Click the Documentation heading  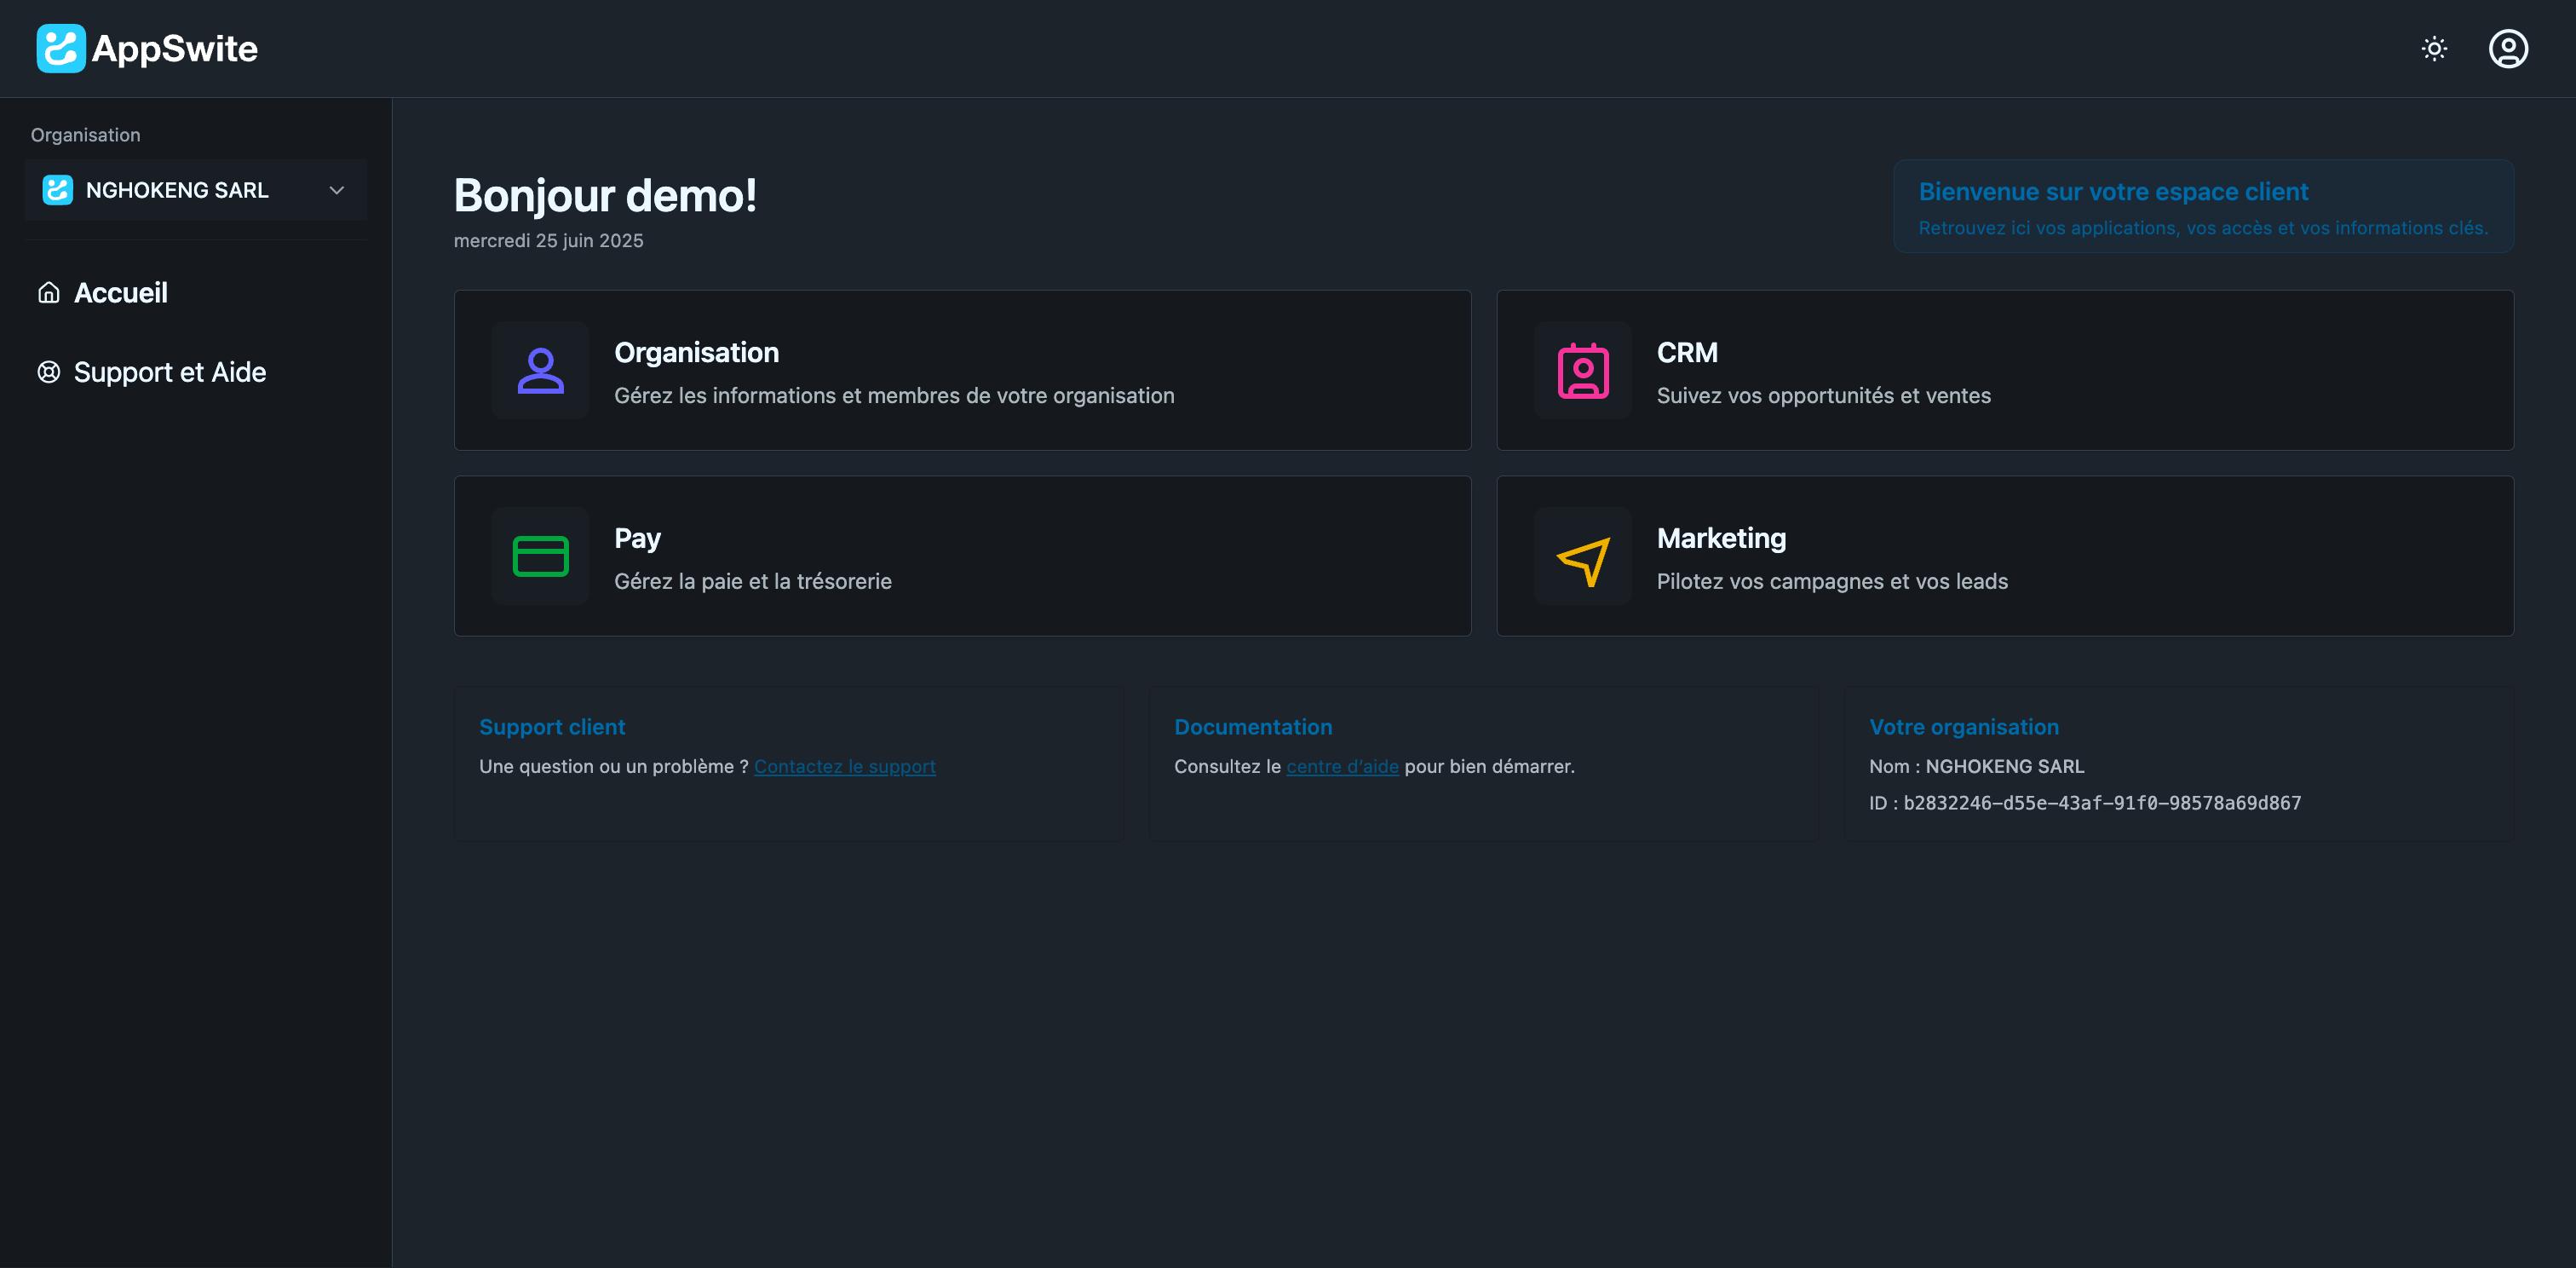tap(1253, 727)
